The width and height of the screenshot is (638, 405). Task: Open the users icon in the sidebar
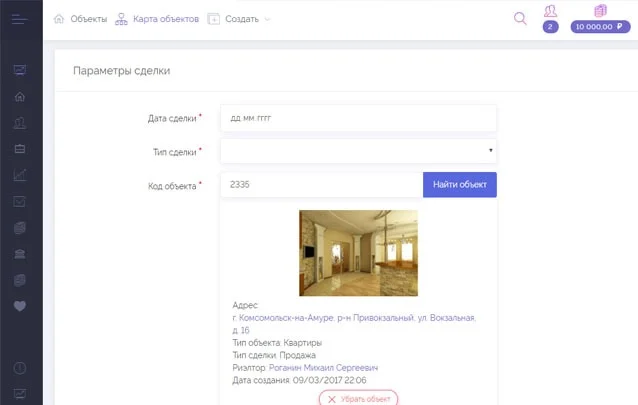coord(20,123)
